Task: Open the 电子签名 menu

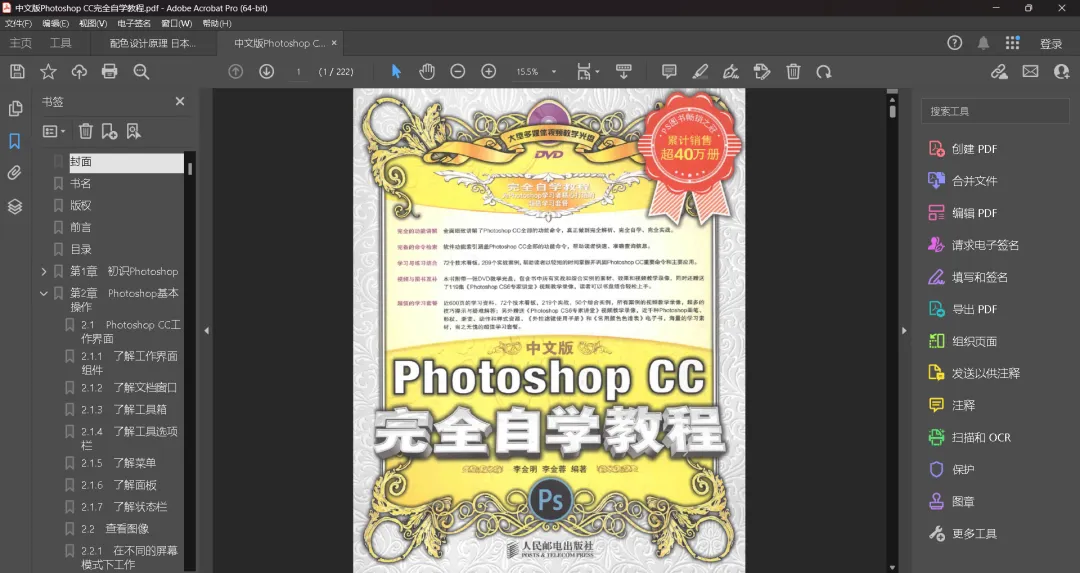Action: pyautogui.click(x=134, y=23)
